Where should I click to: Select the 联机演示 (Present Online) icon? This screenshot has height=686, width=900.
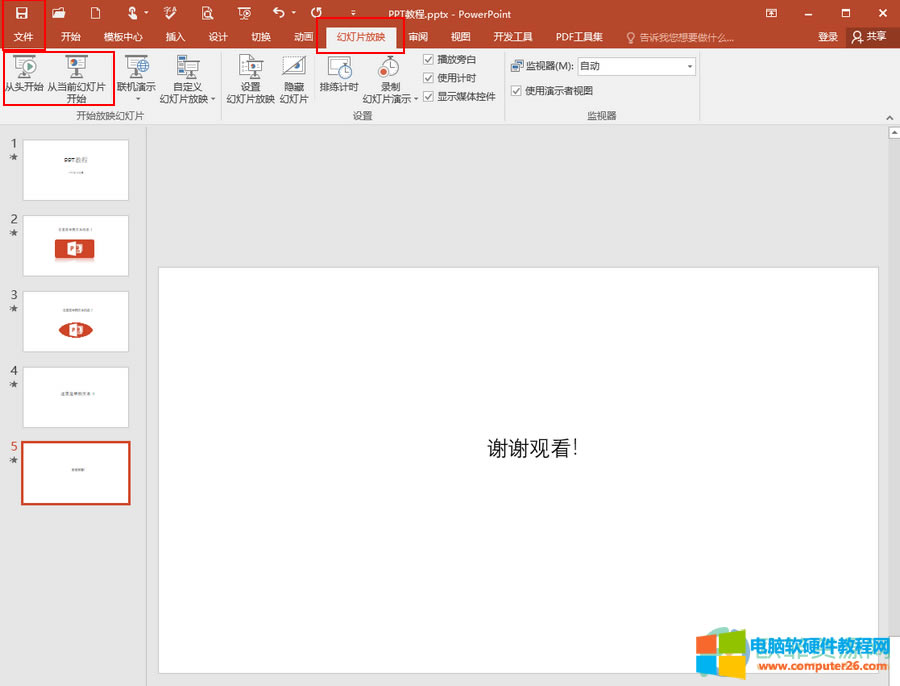pos(137,70)
